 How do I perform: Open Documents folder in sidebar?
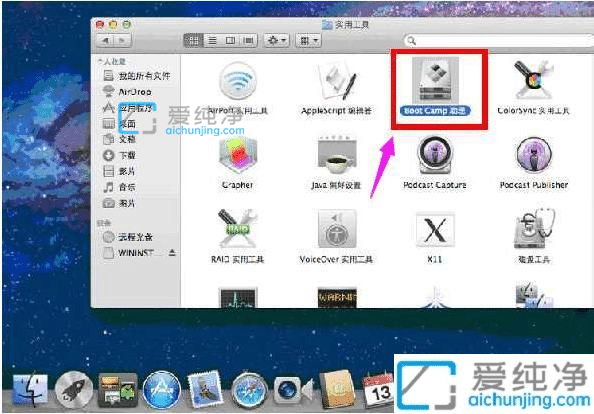click(x=120, y=139)
